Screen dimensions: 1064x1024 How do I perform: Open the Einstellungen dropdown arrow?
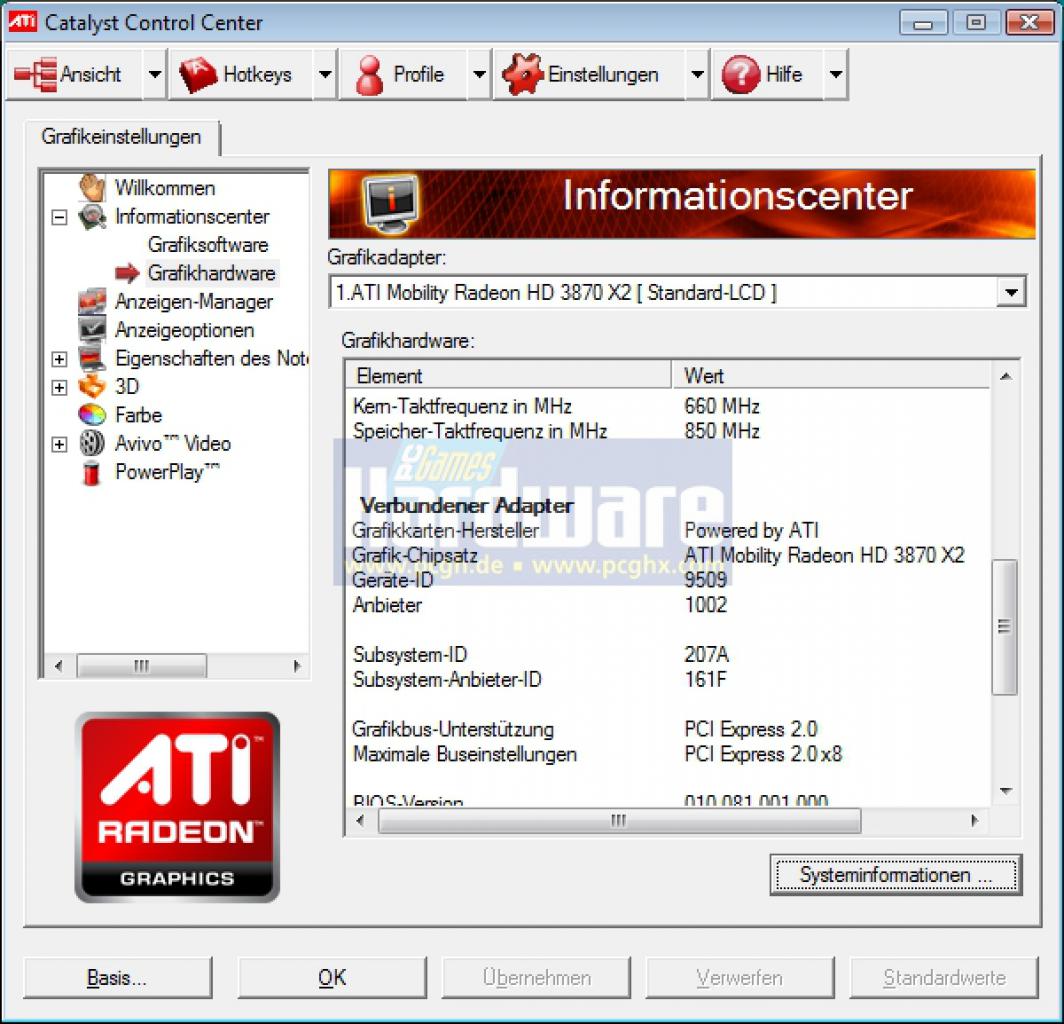(698, 74)
